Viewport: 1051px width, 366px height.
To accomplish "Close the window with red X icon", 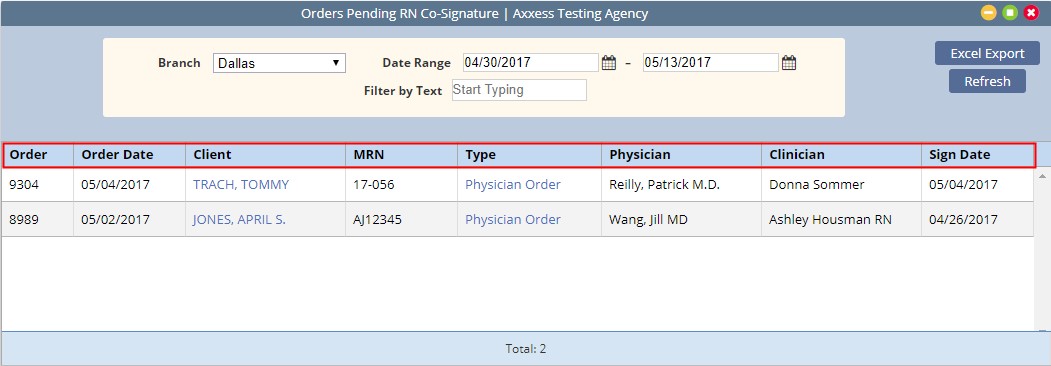I will coord(1031,13).
